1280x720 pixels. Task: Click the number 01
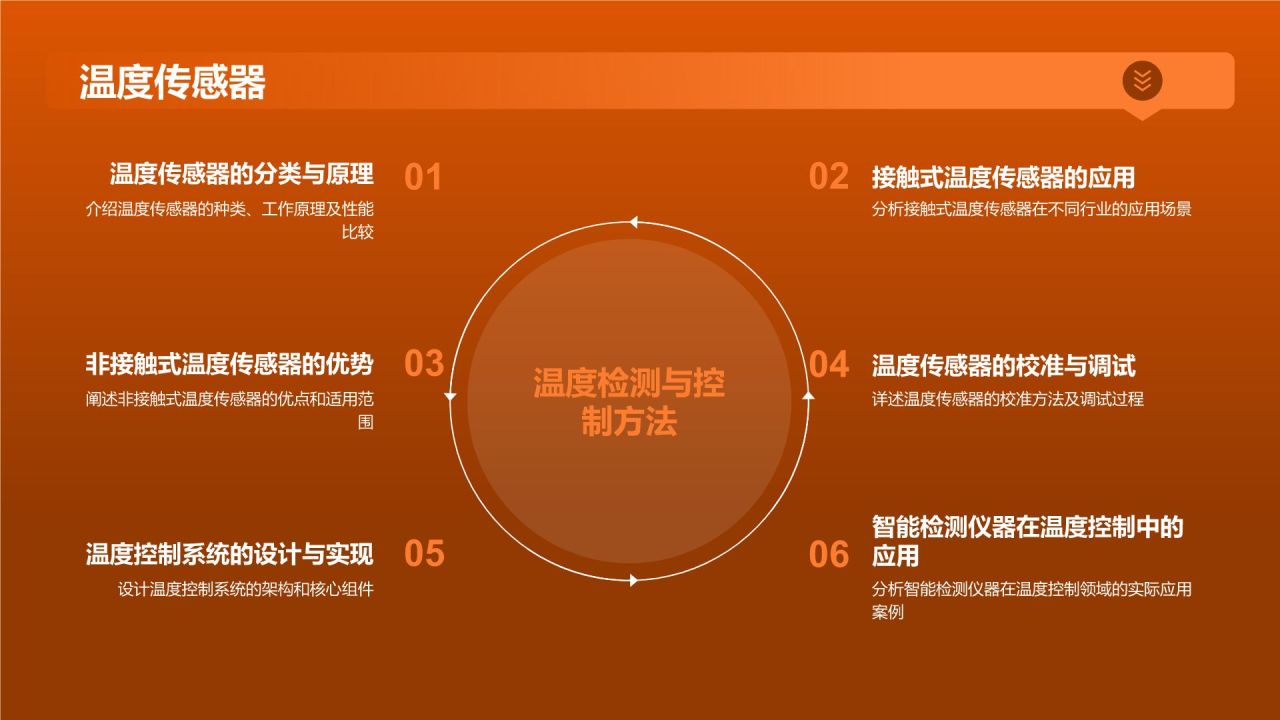423,177
